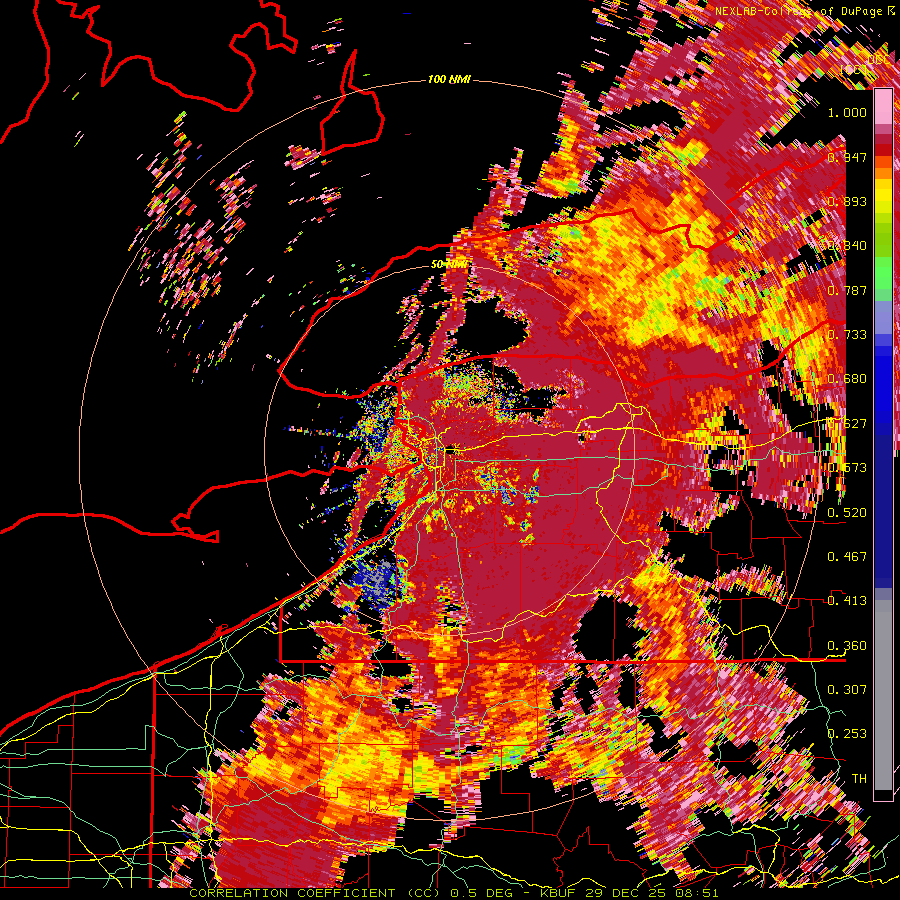
Task: Click the Correlation Coefficient caption at bottom
Action: [x=453, y=893]
